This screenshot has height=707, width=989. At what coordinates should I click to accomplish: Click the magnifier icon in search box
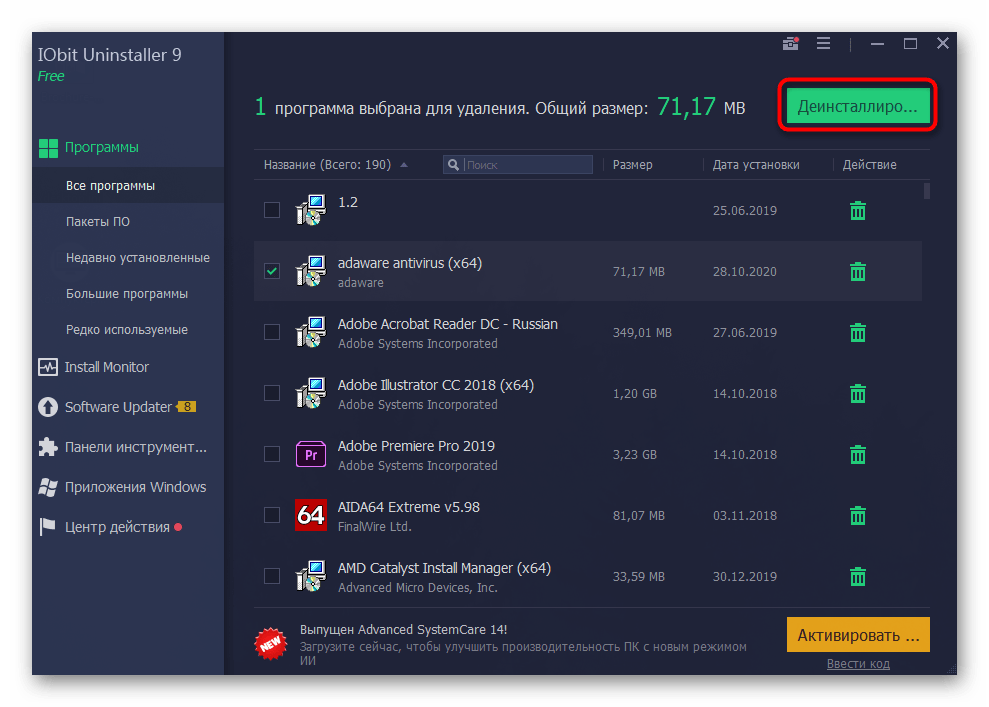click(453, 165)
